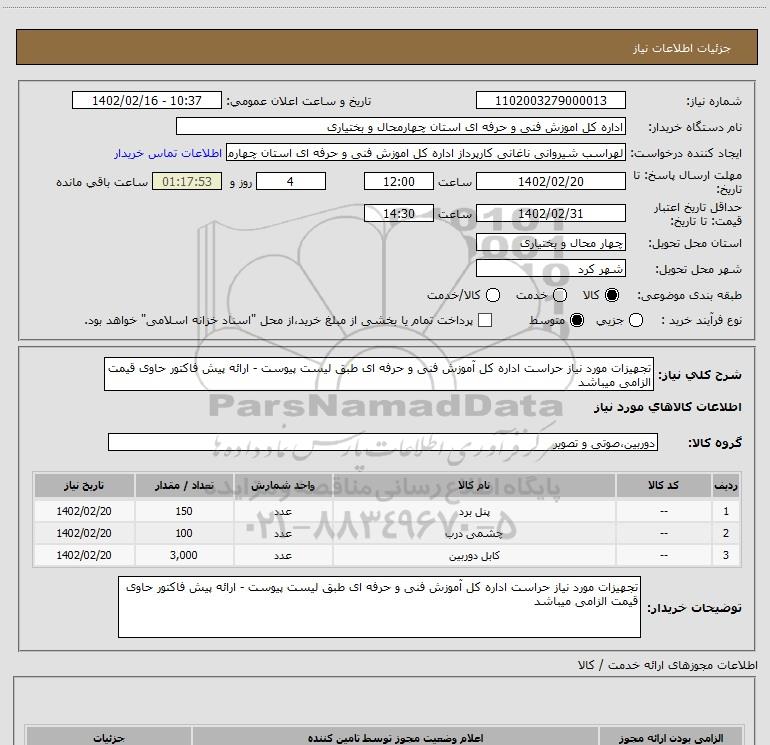Viewport: 770px width, 745px height.
Task: Click the validity time field 14:30
Action: pyautogui.click(x=399, y=213)
